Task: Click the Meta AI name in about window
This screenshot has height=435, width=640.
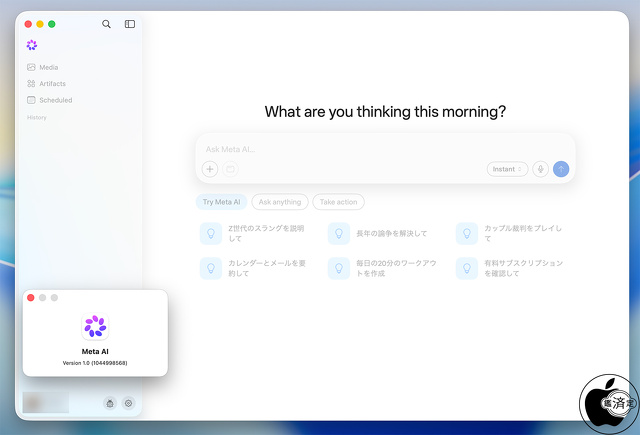Action: click(x=95, y=351)
